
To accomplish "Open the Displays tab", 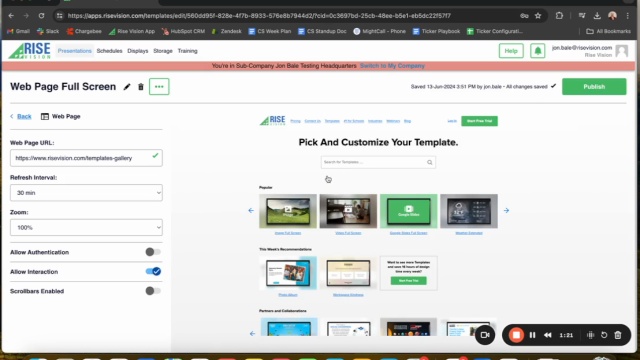I will pyautogui.click(x=138, y=51).
